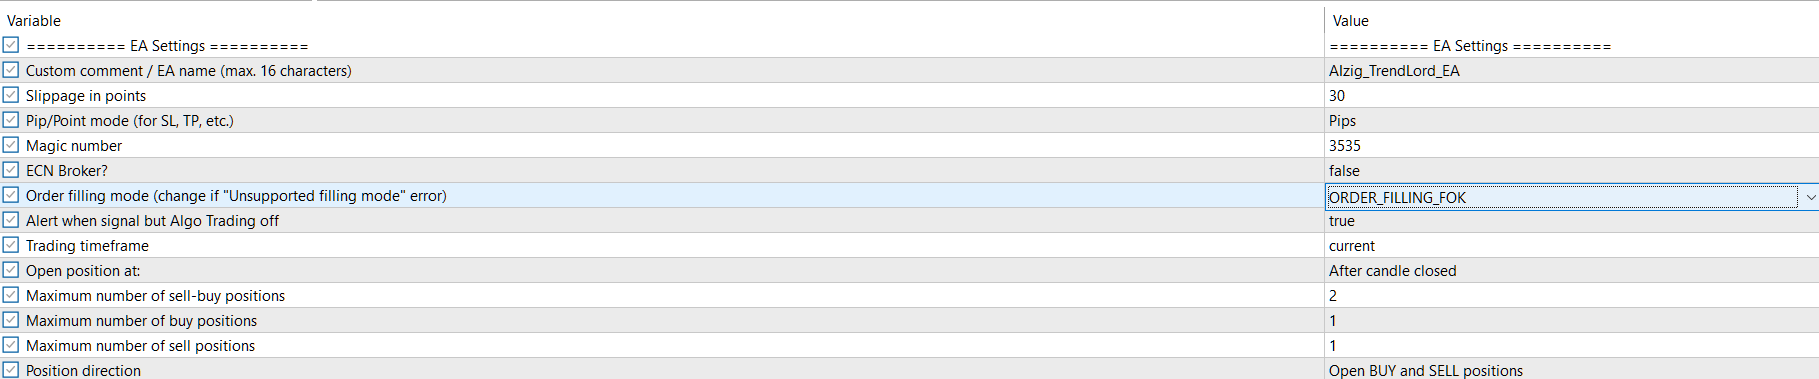Toggle the EA Settings header row checkbox
Image resolution: width=1819 pixels, height=379 pixels.
coord(10,45)
